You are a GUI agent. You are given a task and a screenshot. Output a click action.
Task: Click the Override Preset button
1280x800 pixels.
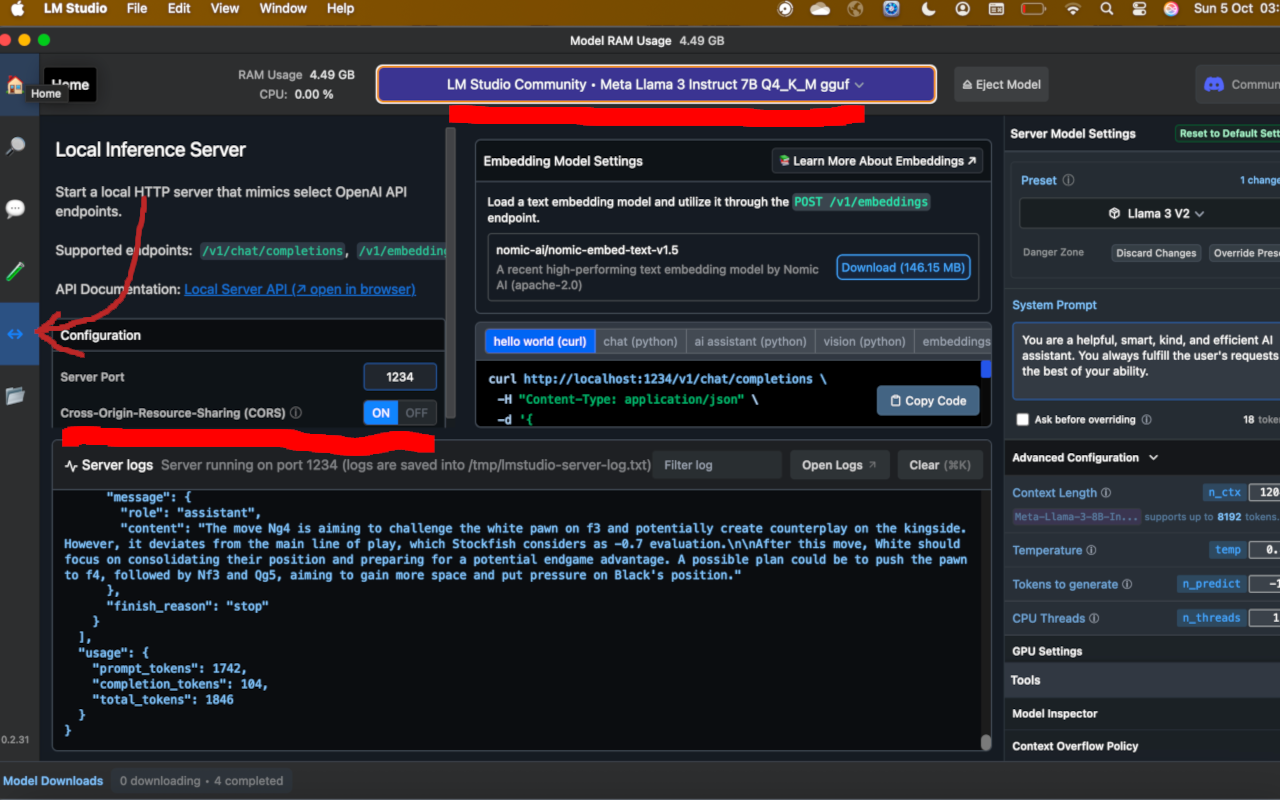(1244, 253)
